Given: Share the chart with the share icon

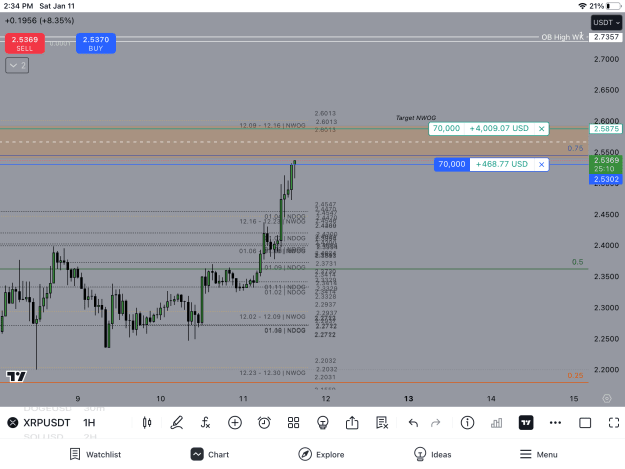Looking at the screenshot, I should [x=352, y=422].
